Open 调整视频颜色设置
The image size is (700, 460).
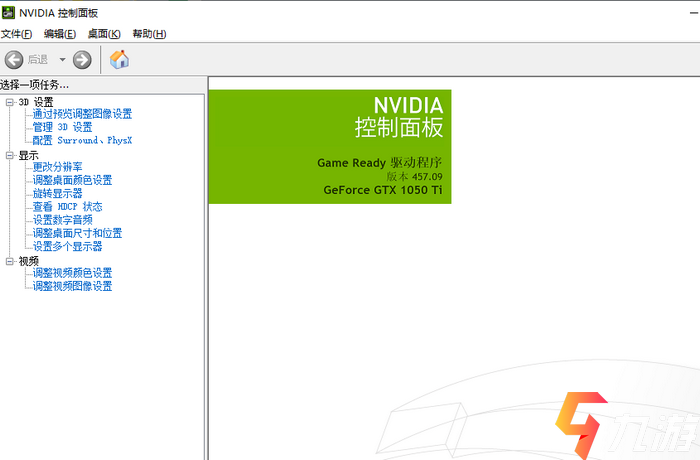coord(72,273)
